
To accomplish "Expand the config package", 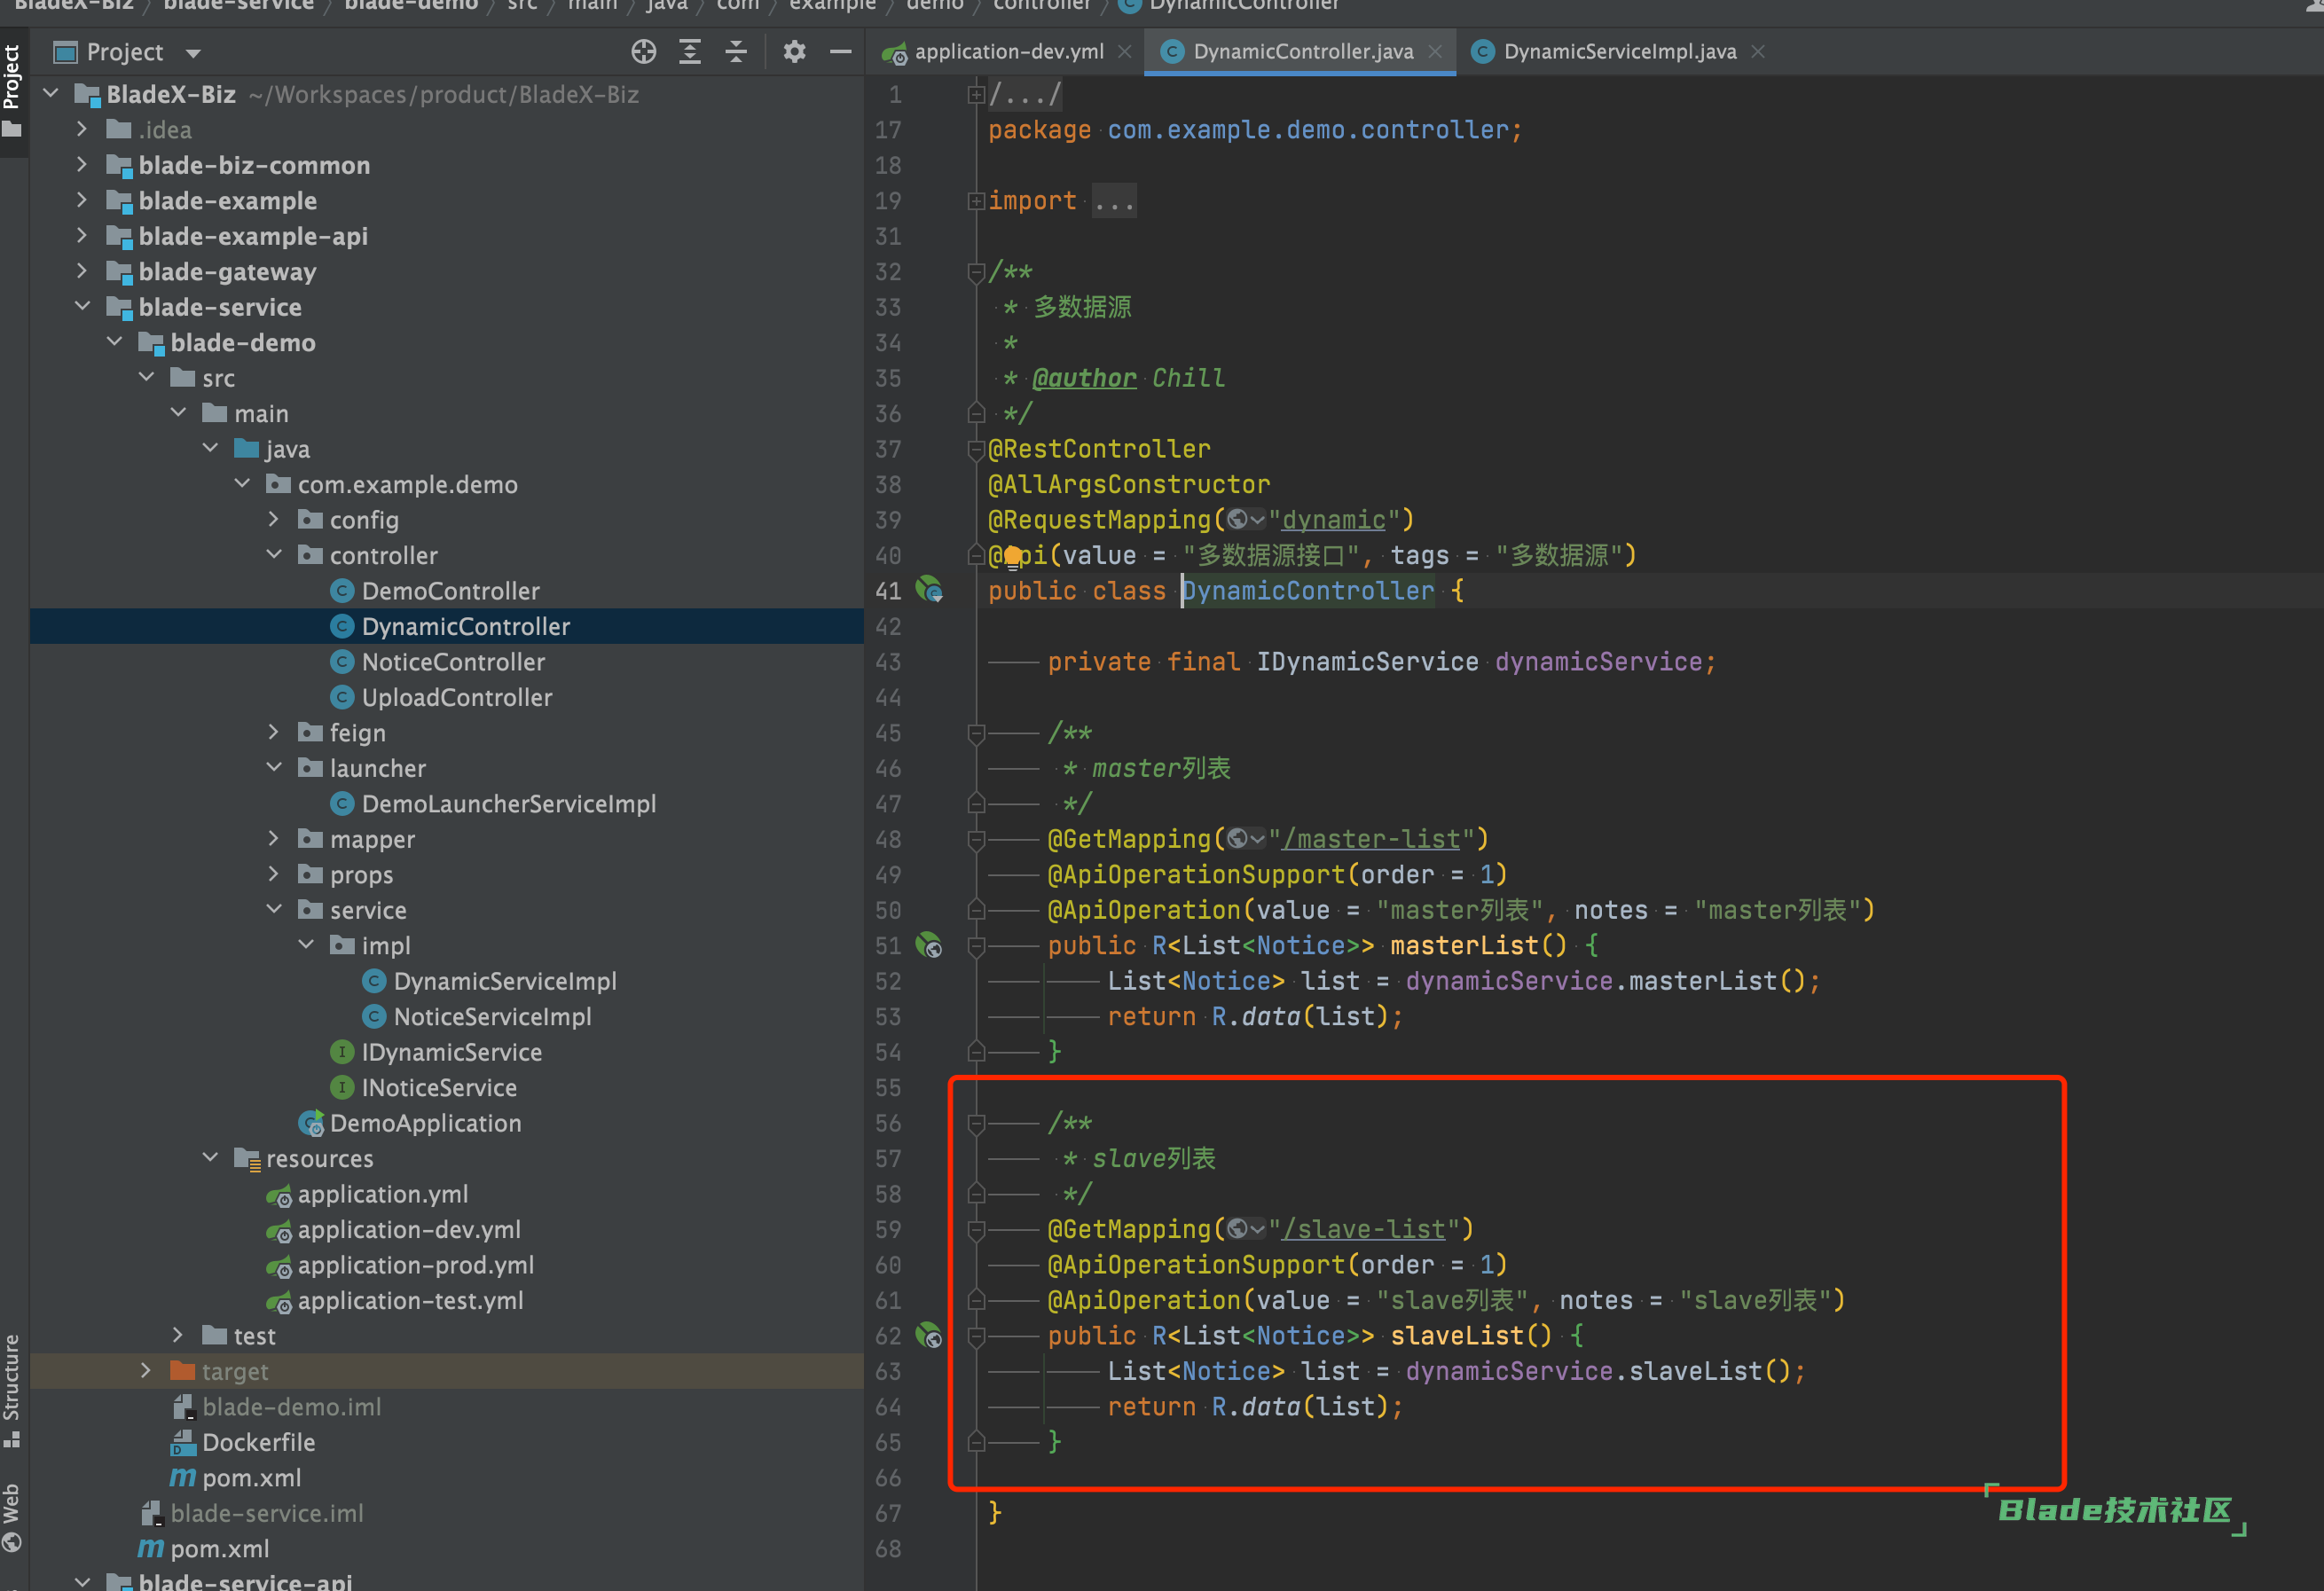I will click(274, 519).
